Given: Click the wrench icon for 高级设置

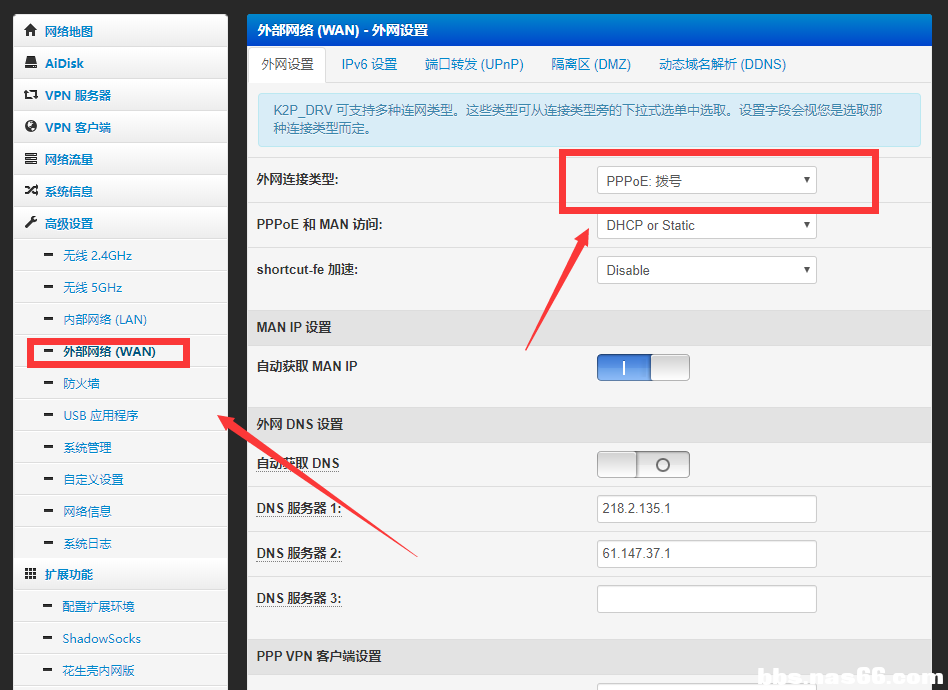Looking at the screenshot, I should [x=31, y=223].
